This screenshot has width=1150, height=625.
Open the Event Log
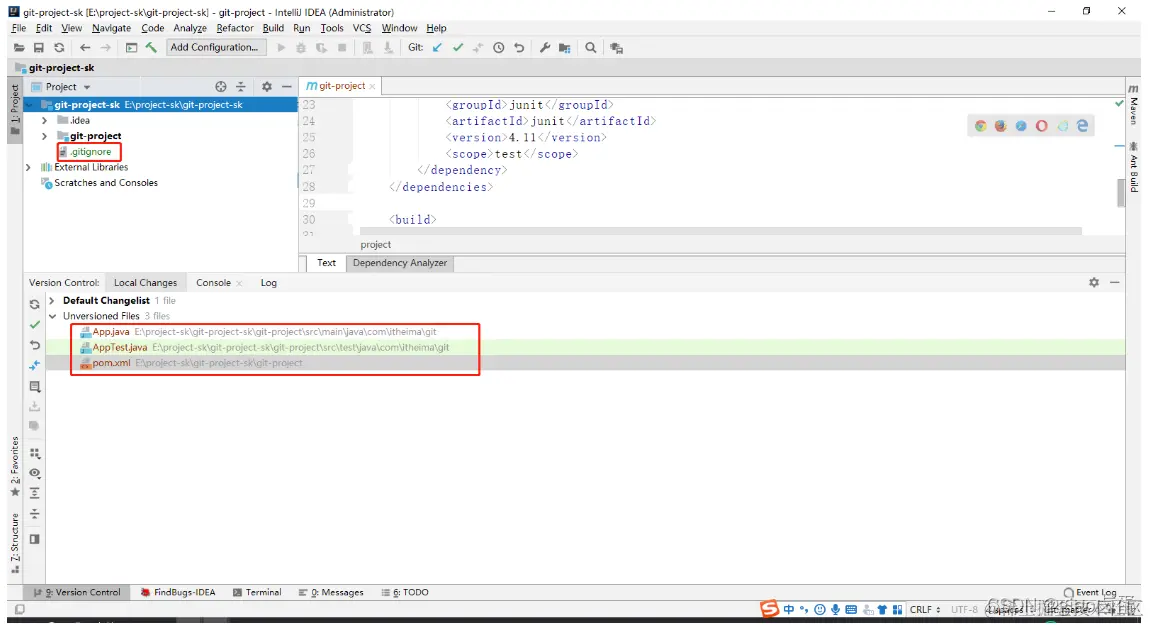click(1090, 592)
